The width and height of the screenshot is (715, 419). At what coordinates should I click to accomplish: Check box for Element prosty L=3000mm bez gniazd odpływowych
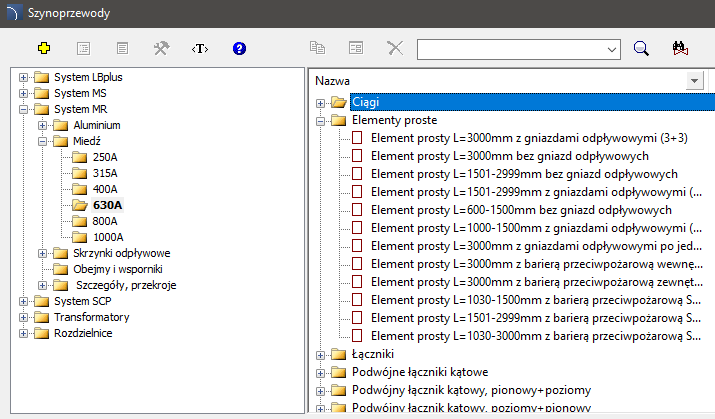tap(358, 156)
